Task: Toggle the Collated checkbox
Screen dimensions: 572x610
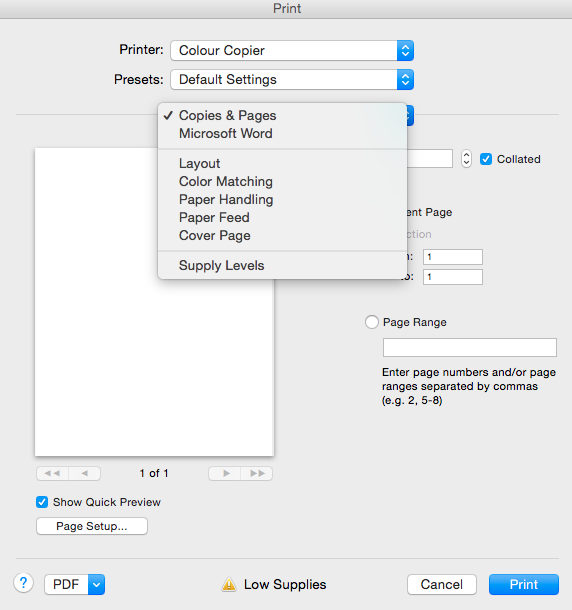Action: (486, 159)
